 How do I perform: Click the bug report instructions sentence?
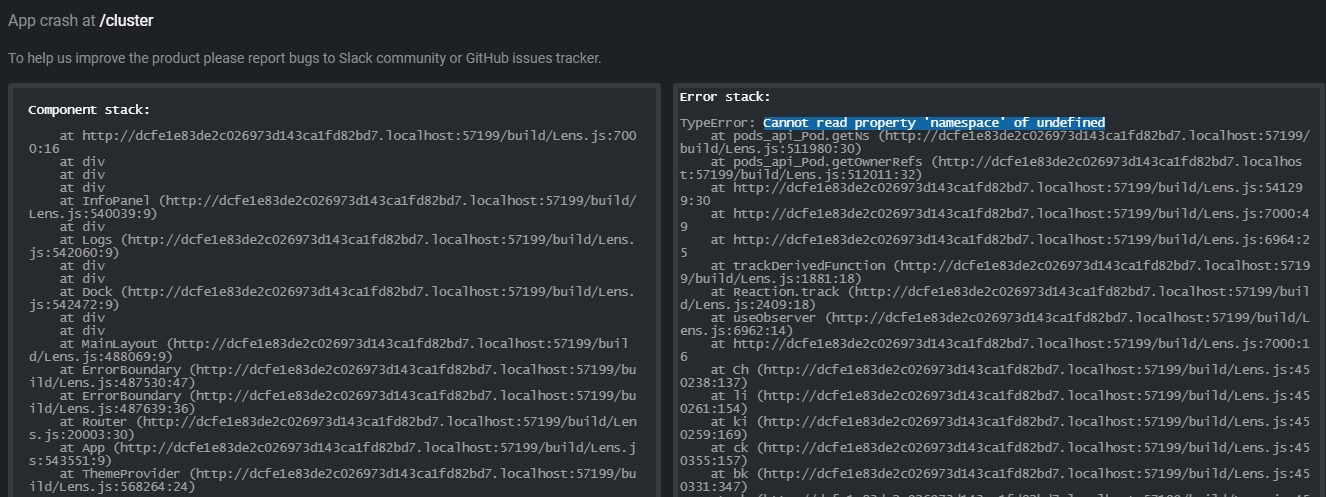coord(305,58)
